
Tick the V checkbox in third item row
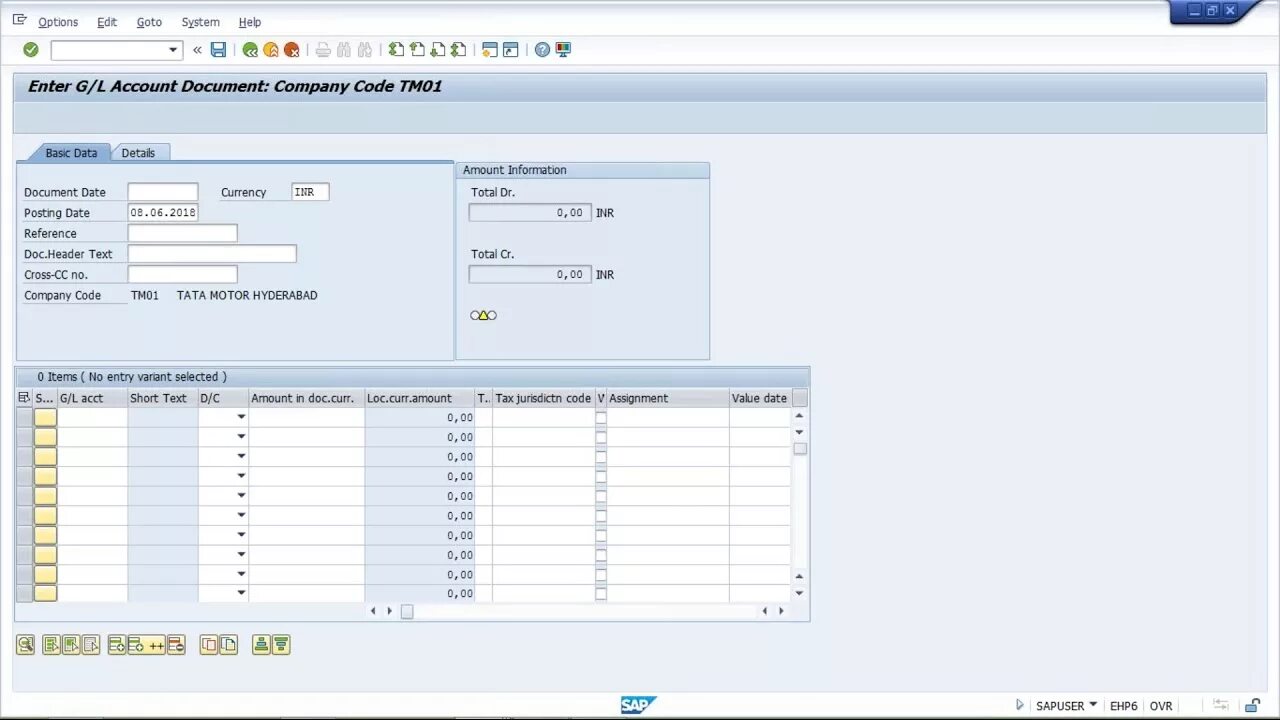(x=601, y=456)
